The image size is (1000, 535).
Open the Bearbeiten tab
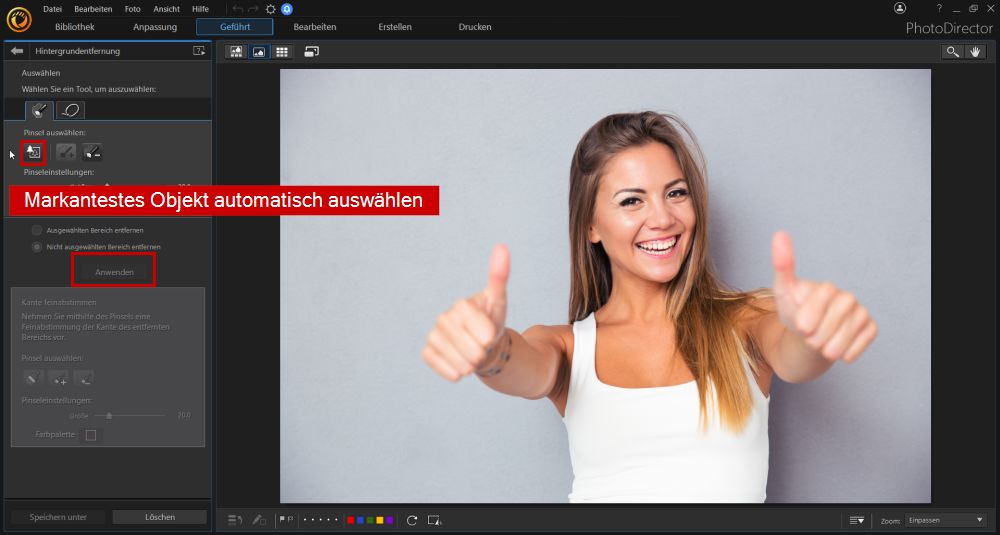315,27
